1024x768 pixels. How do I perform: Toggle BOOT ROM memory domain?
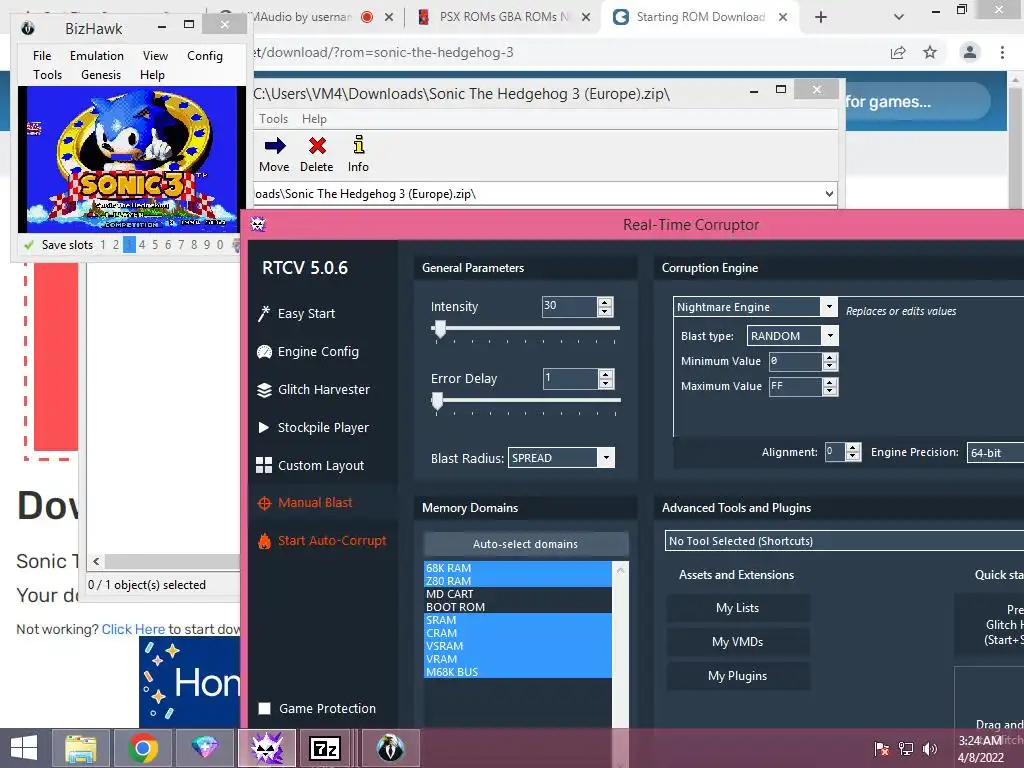point(518,607)
